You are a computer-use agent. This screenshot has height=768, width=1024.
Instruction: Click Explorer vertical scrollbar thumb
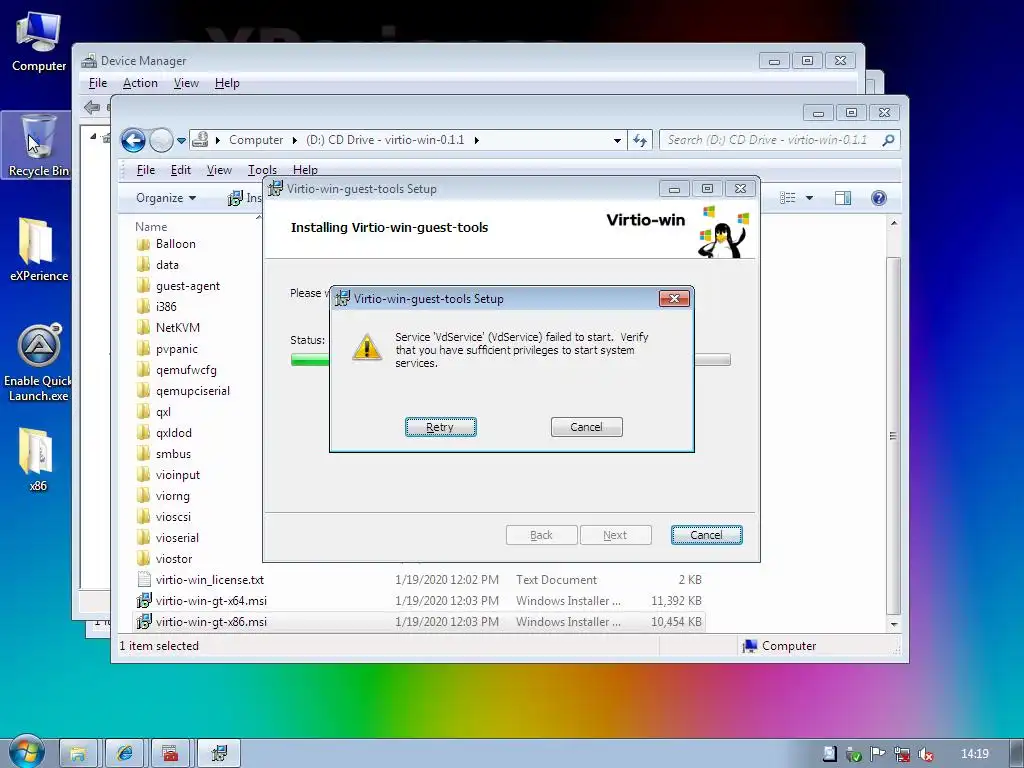point(893,436)
